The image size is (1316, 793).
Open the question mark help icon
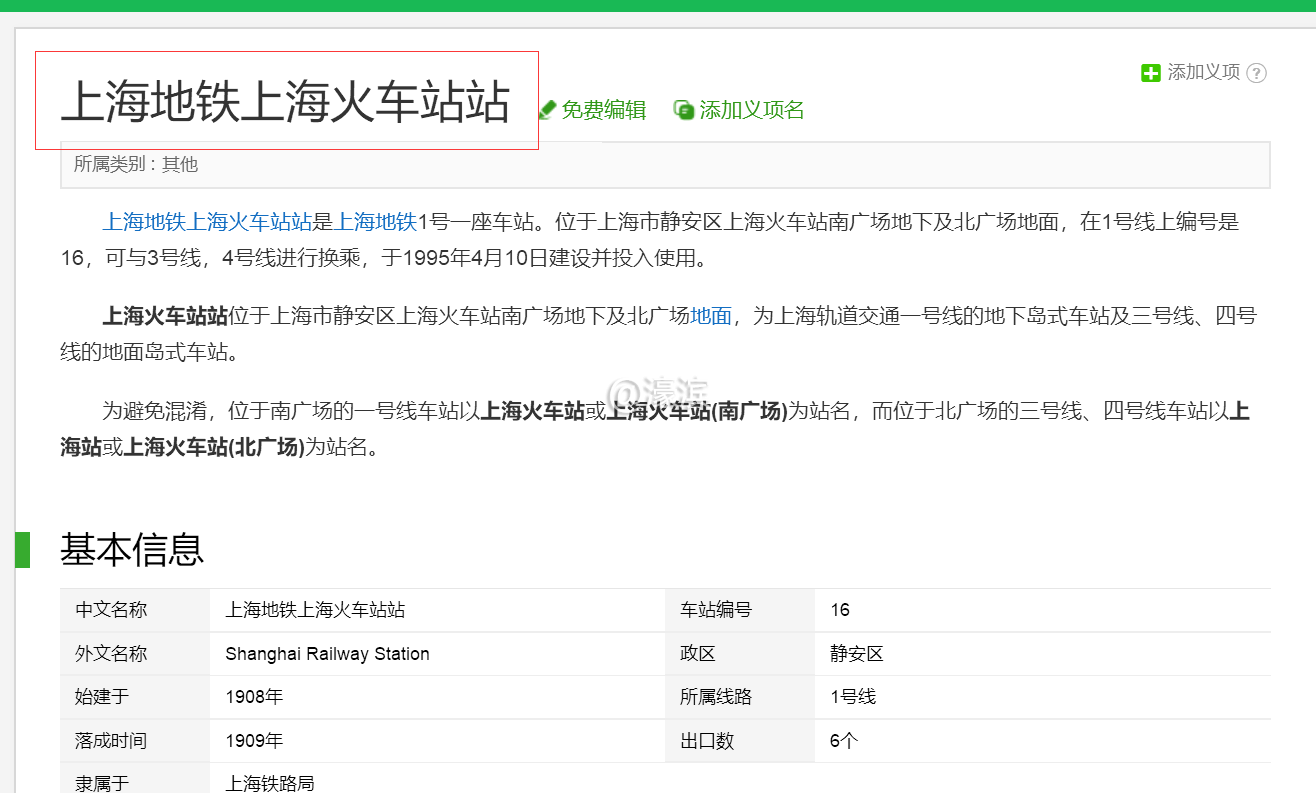pyautogui.click(x=1257, y=73)
